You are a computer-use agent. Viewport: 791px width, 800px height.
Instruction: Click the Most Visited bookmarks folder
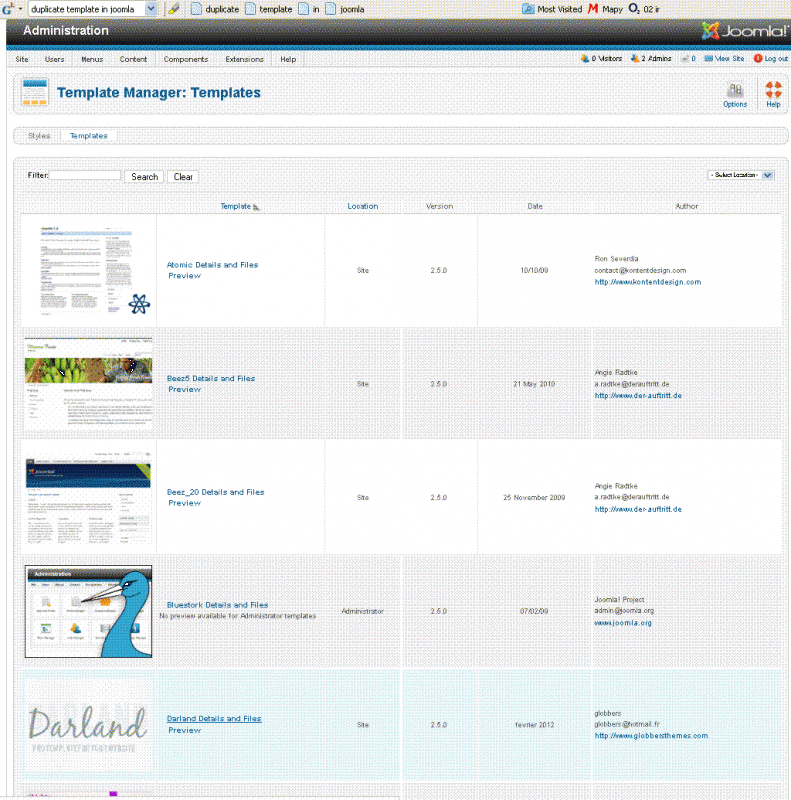pyautogui.click(x=528, y=9)
